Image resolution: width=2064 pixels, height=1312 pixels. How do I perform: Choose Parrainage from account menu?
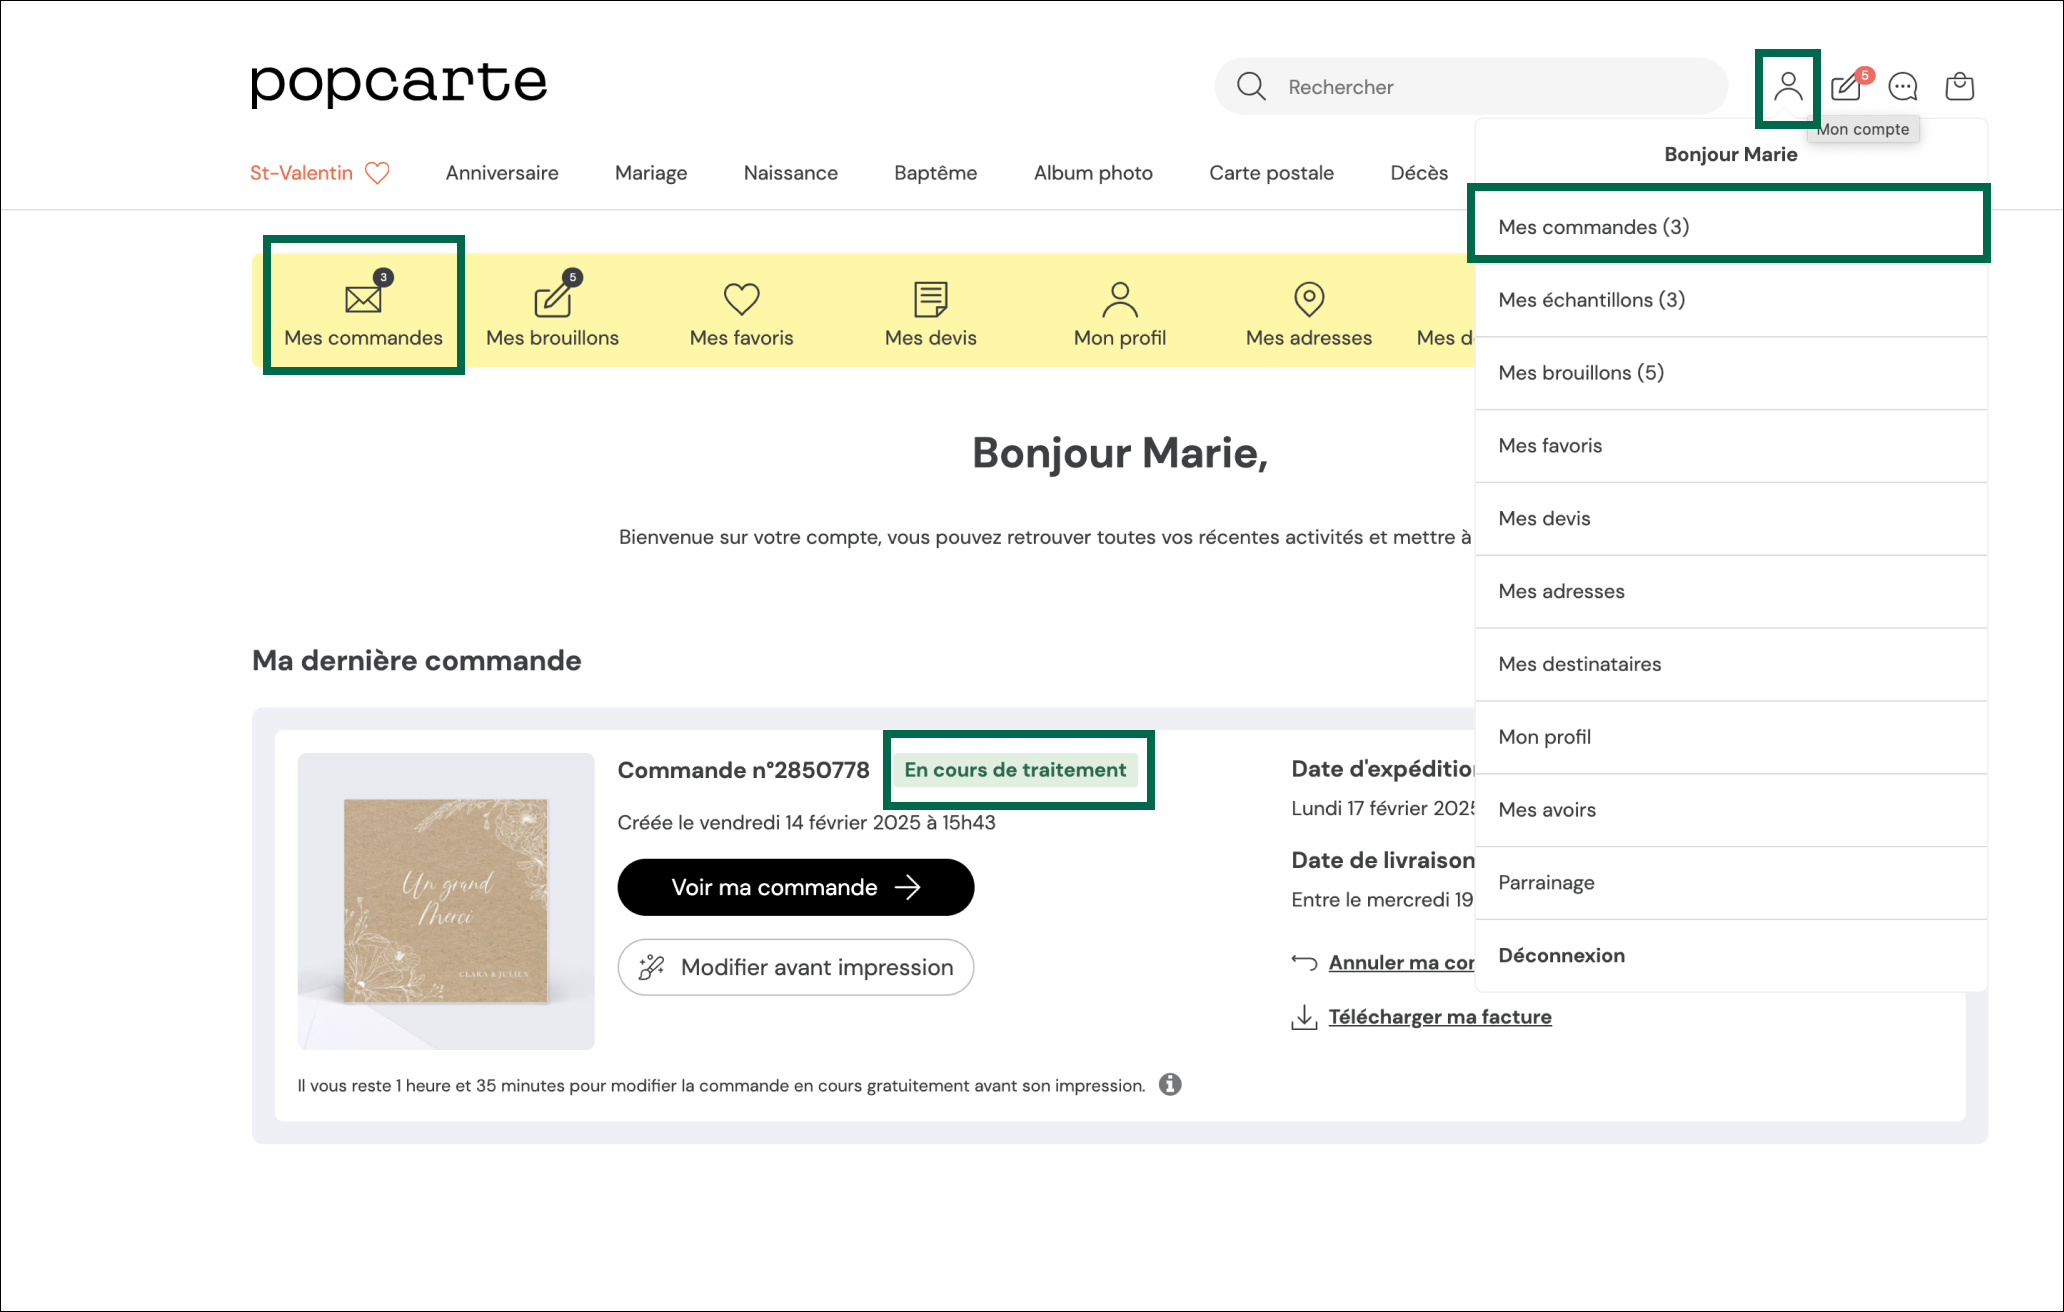pos(1546,882)
